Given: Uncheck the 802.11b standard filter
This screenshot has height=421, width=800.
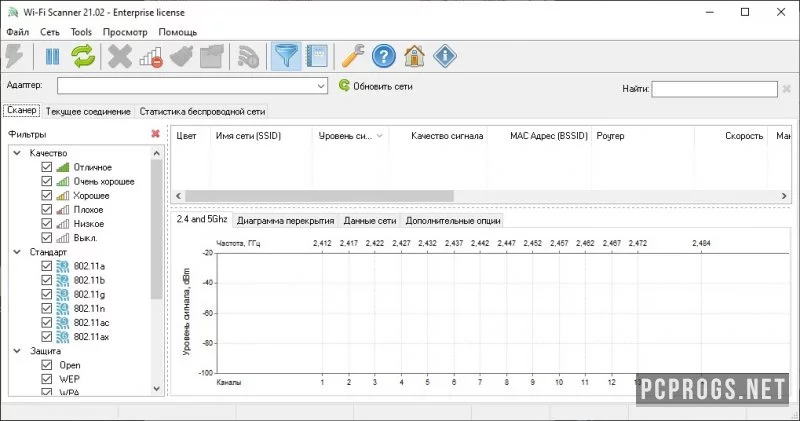Looking at the screenshot, I should click(46, 280).
